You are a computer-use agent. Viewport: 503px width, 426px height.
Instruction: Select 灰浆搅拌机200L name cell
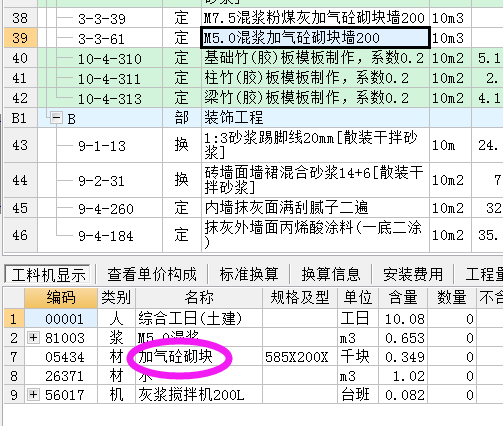pyautogui.click(x=199, y=395)
